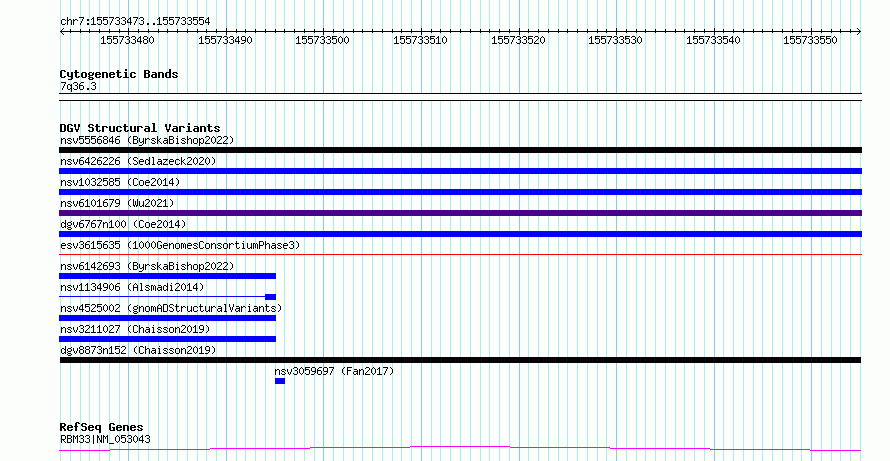
Task: Click the purple bar of nsv6101679
Action: (x=460, y=213)
